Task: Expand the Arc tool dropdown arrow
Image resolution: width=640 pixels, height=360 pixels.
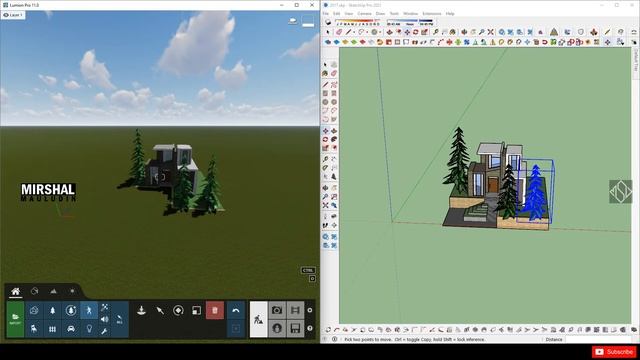Action: tap(367, 32)
